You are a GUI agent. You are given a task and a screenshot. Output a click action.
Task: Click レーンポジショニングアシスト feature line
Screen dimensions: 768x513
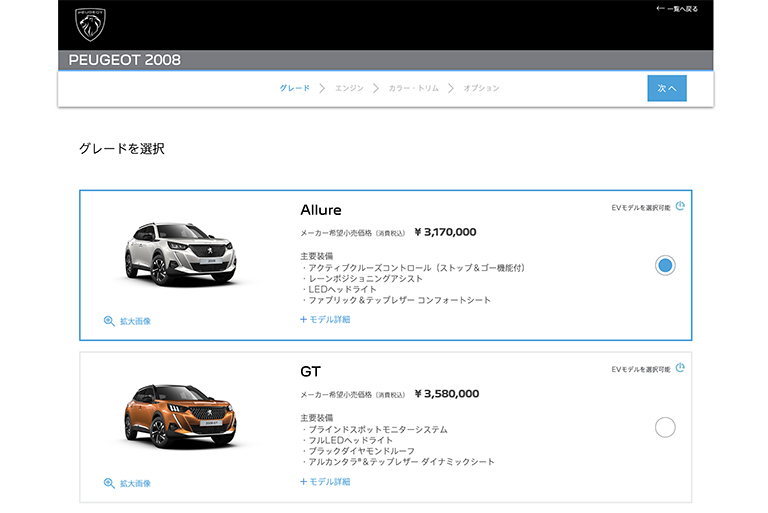pyautogui.click(x=362, y=279)
